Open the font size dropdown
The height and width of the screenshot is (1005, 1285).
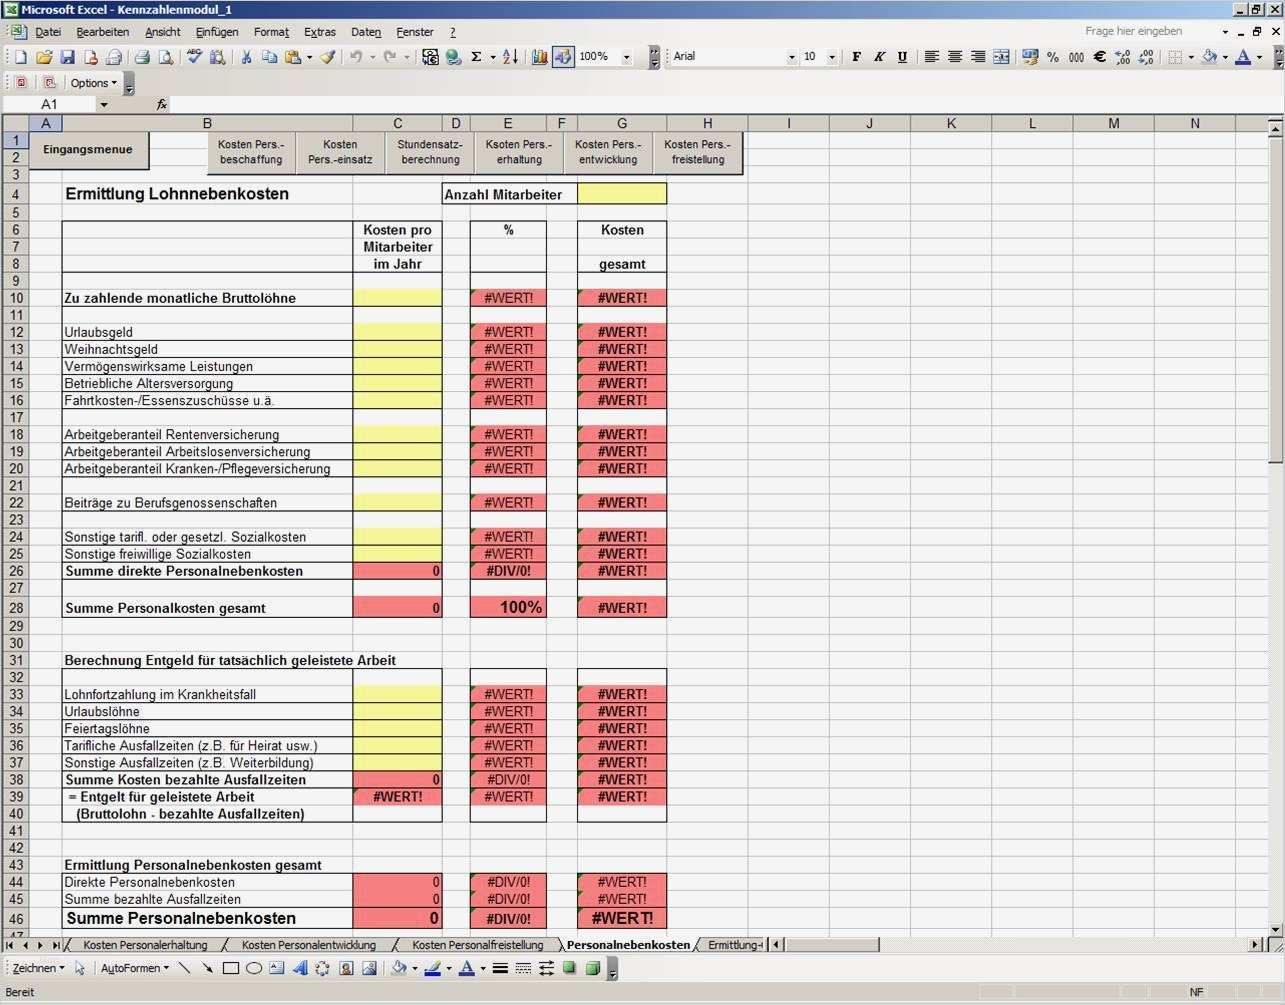pyautogui.click(x=832, y=57)
